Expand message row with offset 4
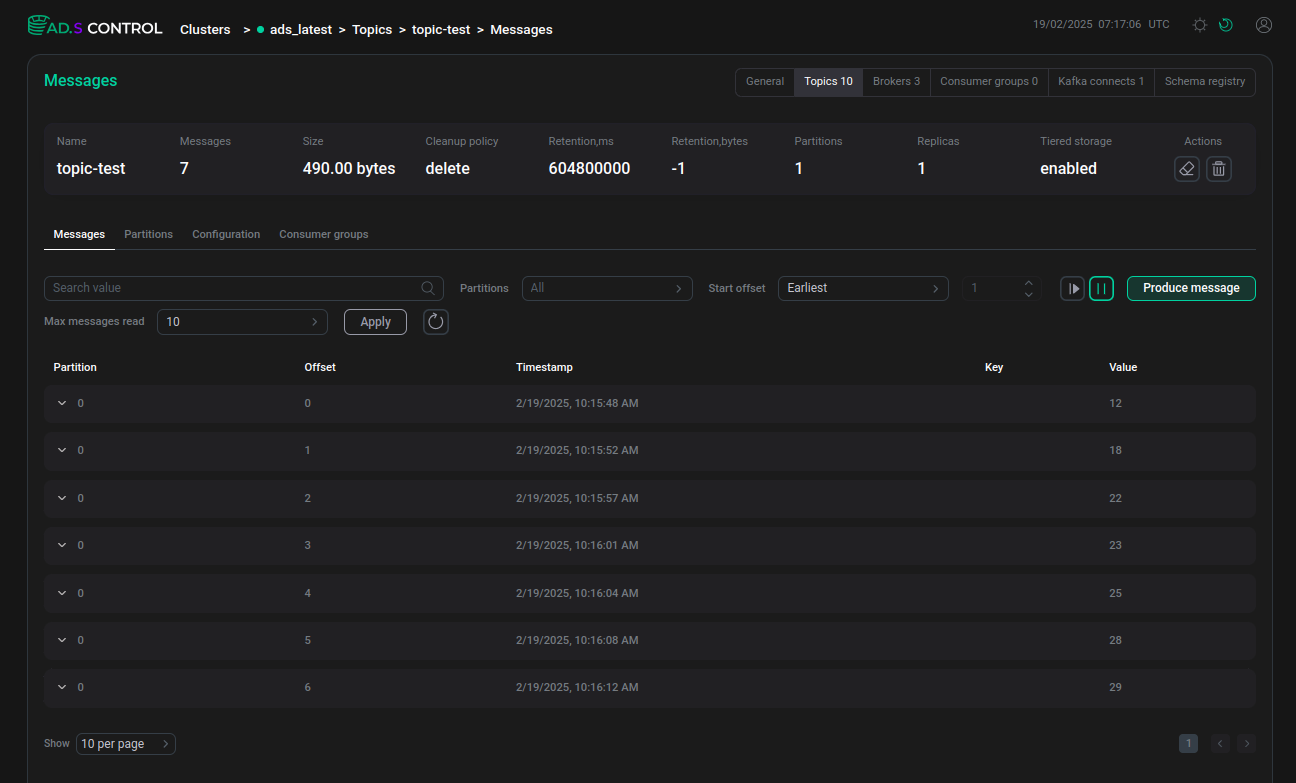The width and height of the screenshot is (1296, 783). pyautogui.click(x=62, y=593)
